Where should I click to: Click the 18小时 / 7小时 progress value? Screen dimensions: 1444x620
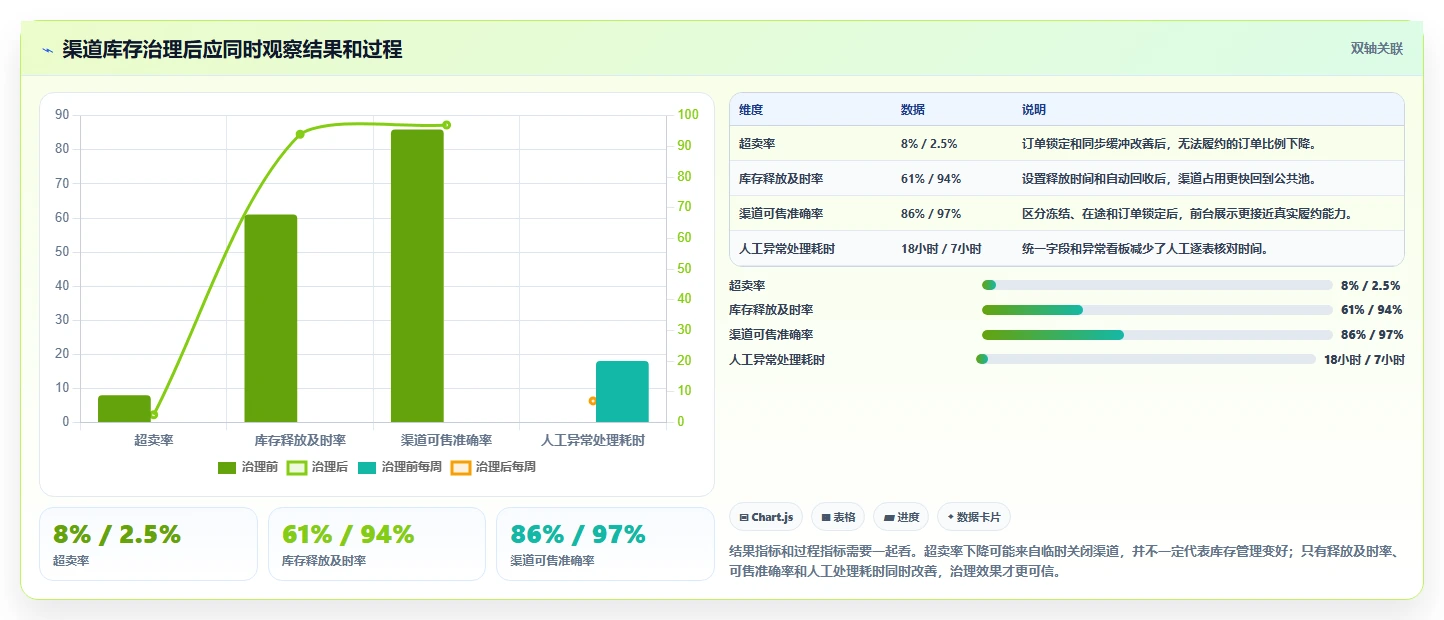(x=1364, y=360)
